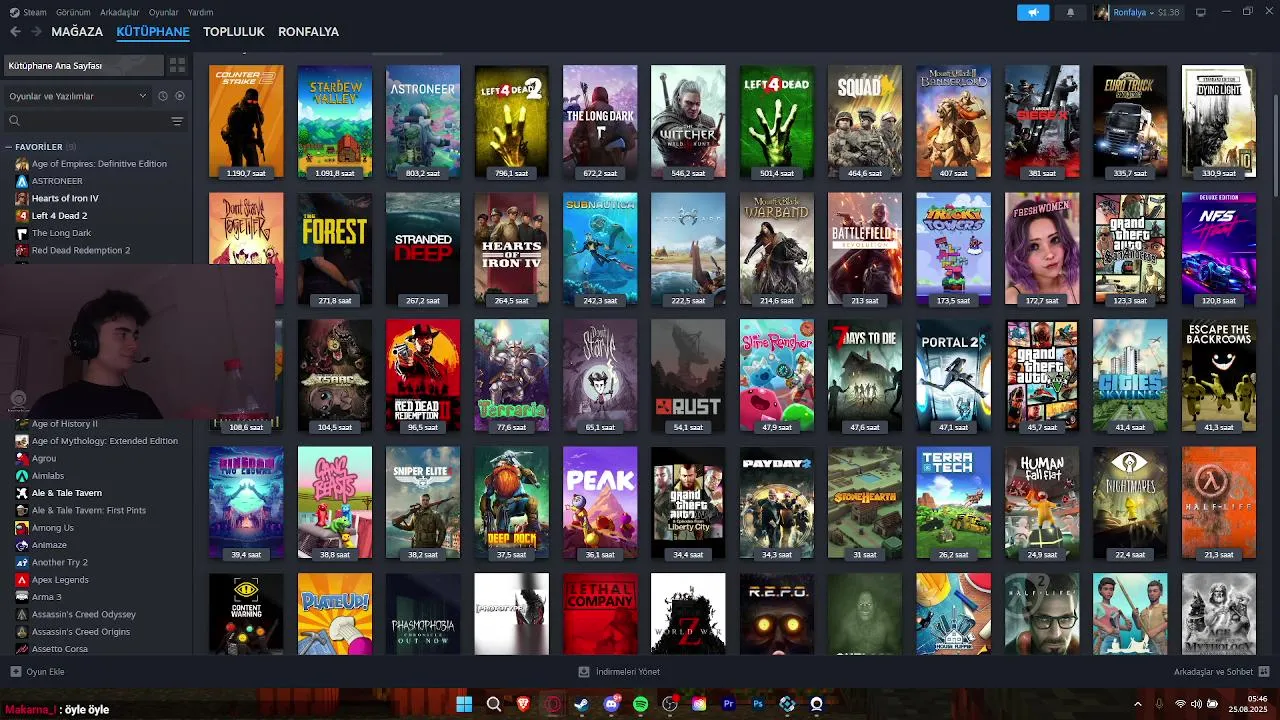Open the Subnautica cover
The width and height of the screenshot is (1280, 720).
click(x=600, y=249)
